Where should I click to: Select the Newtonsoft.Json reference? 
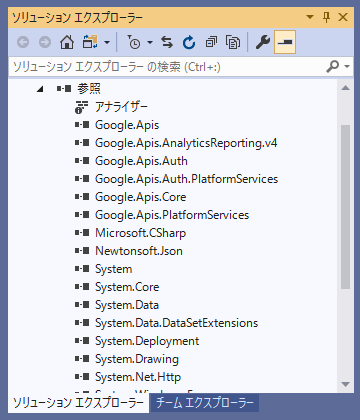pos(139,251)
